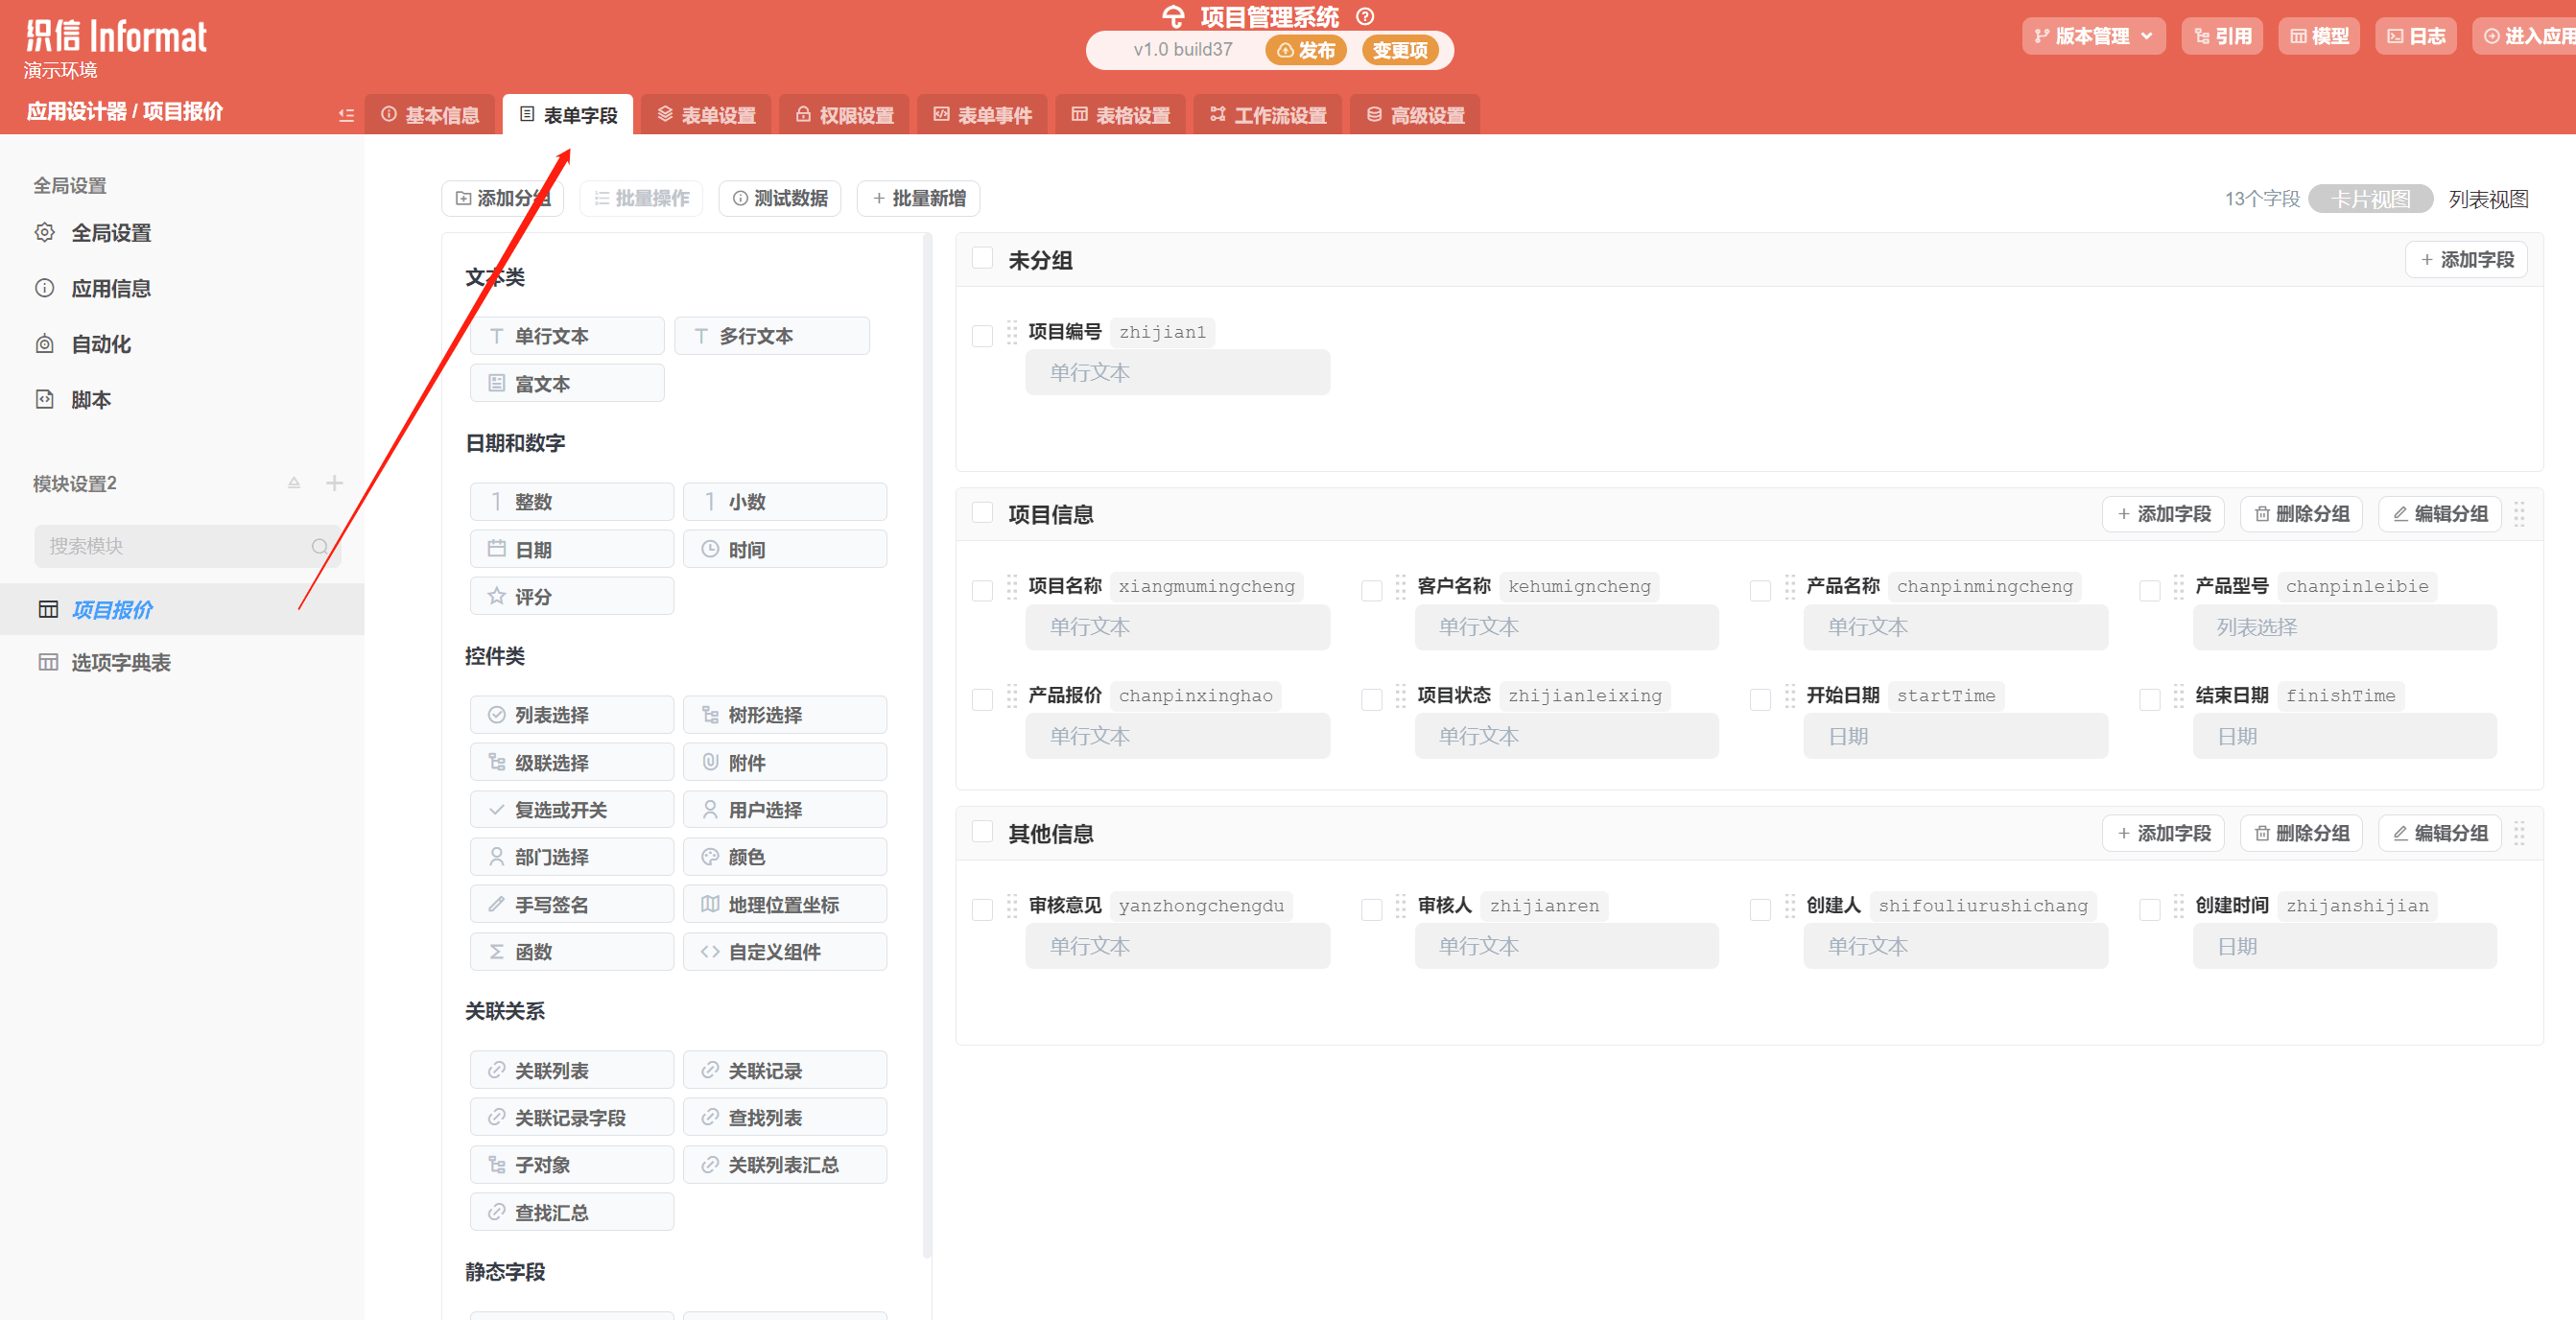Click the 评分 star field type
The width and height of the screenshot is (2576, 1320).
tap(571, 596)
